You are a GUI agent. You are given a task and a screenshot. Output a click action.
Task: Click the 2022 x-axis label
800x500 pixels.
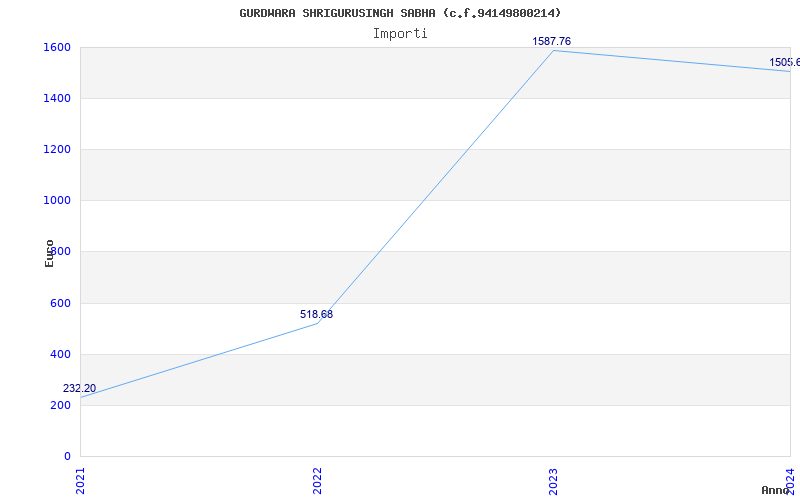coord(317,481)
